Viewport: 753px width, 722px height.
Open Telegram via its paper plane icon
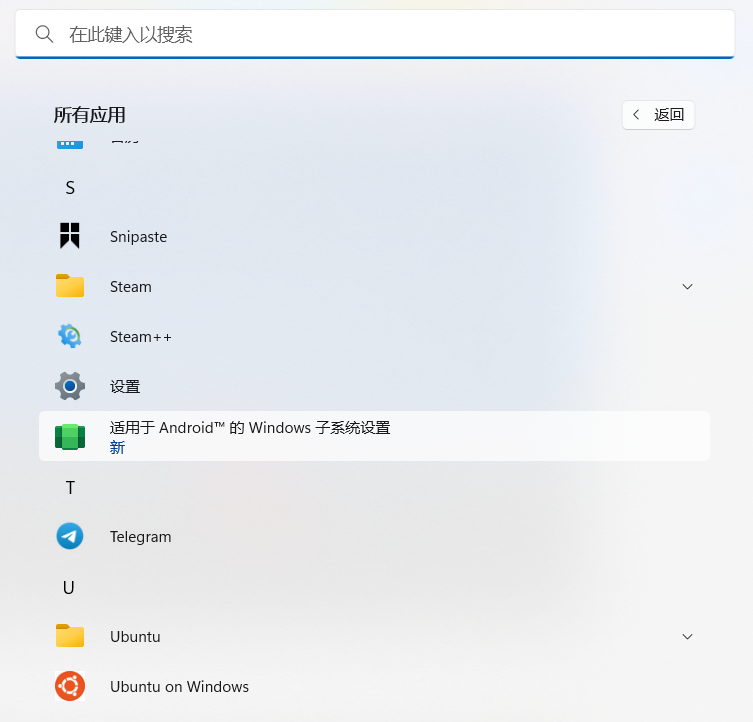coord(70,536)
